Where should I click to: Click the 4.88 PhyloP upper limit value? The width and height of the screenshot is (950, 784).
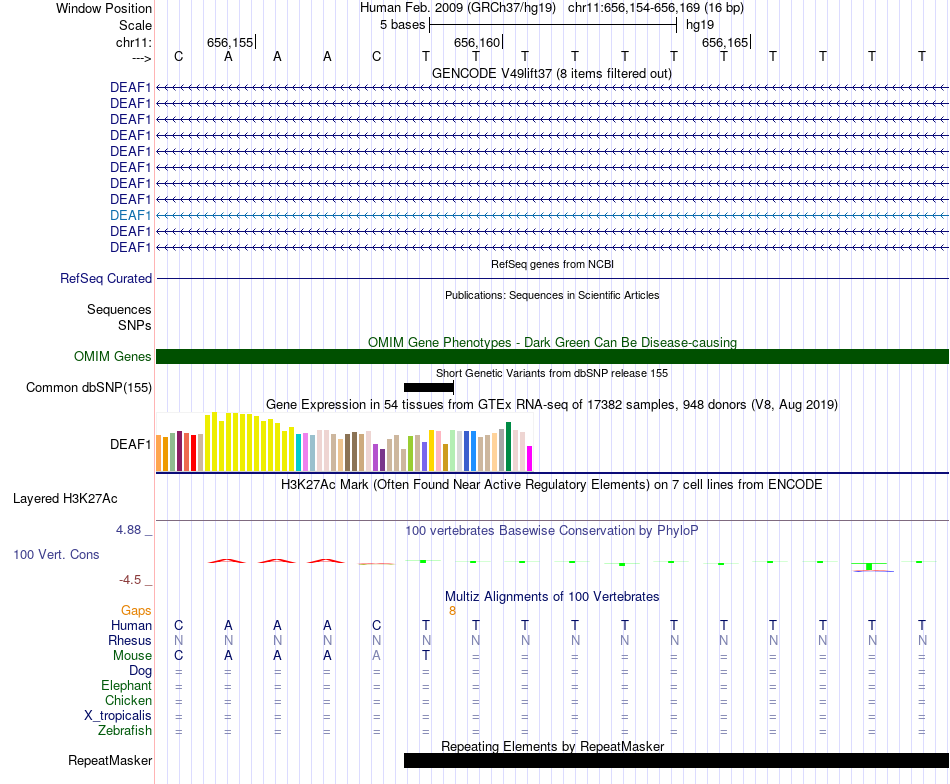tap(128, 530)
